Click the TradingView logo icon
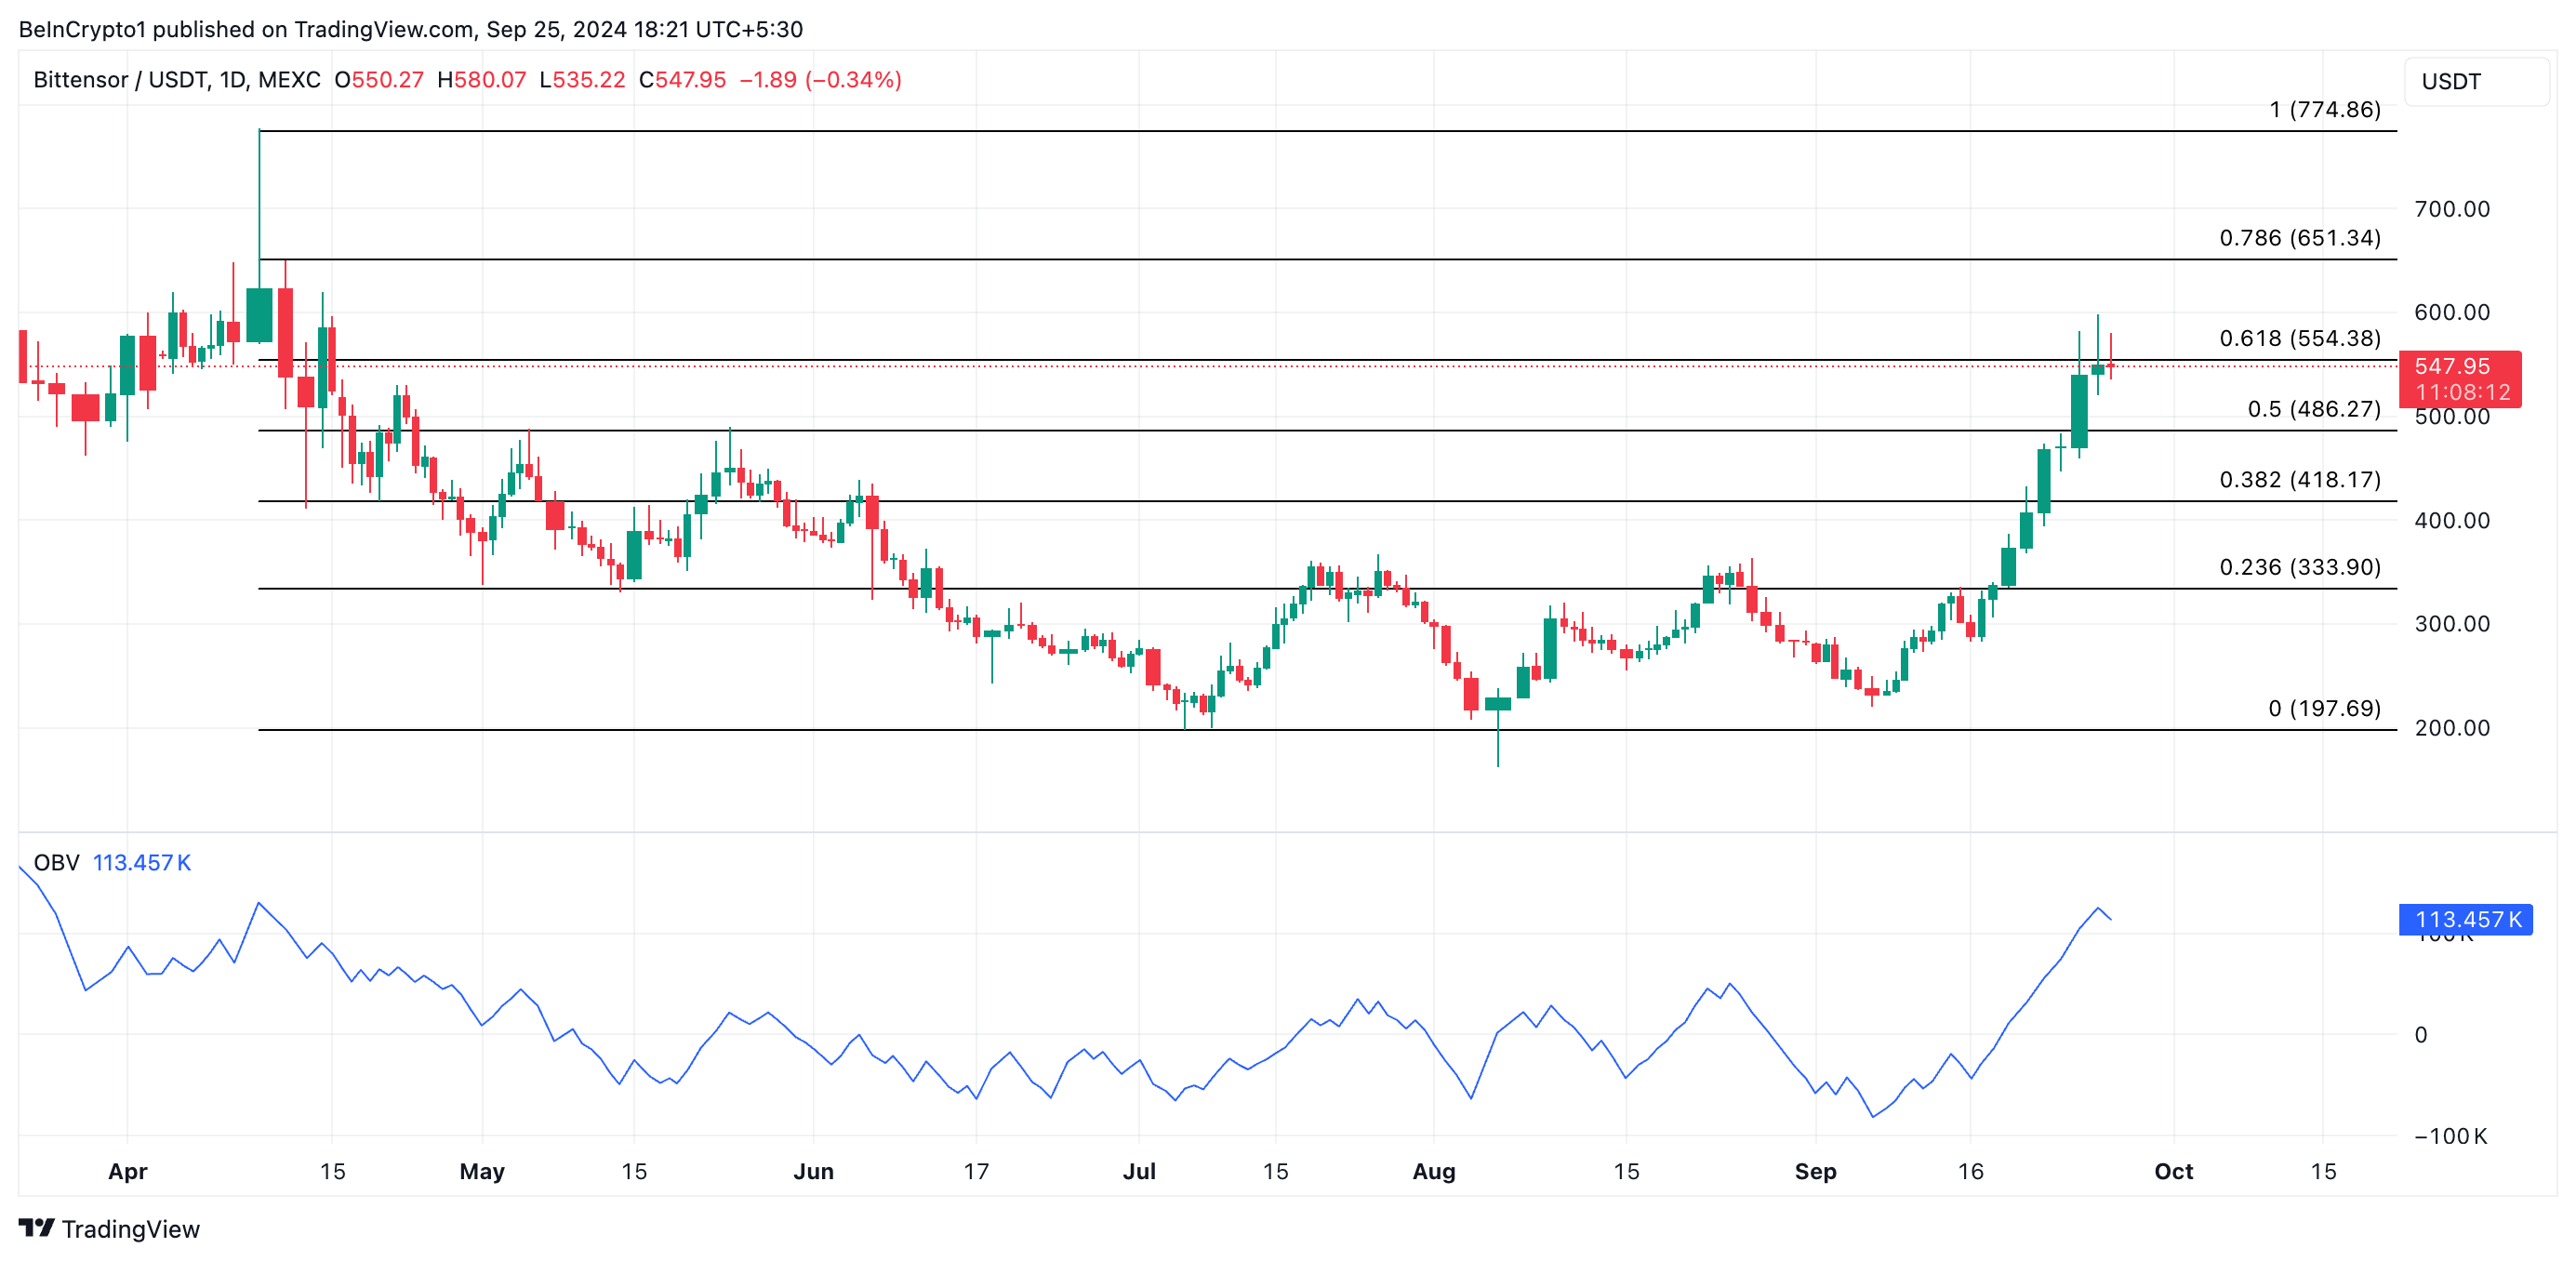Screen dimensions: 2576x1261 coord(36,1227)
